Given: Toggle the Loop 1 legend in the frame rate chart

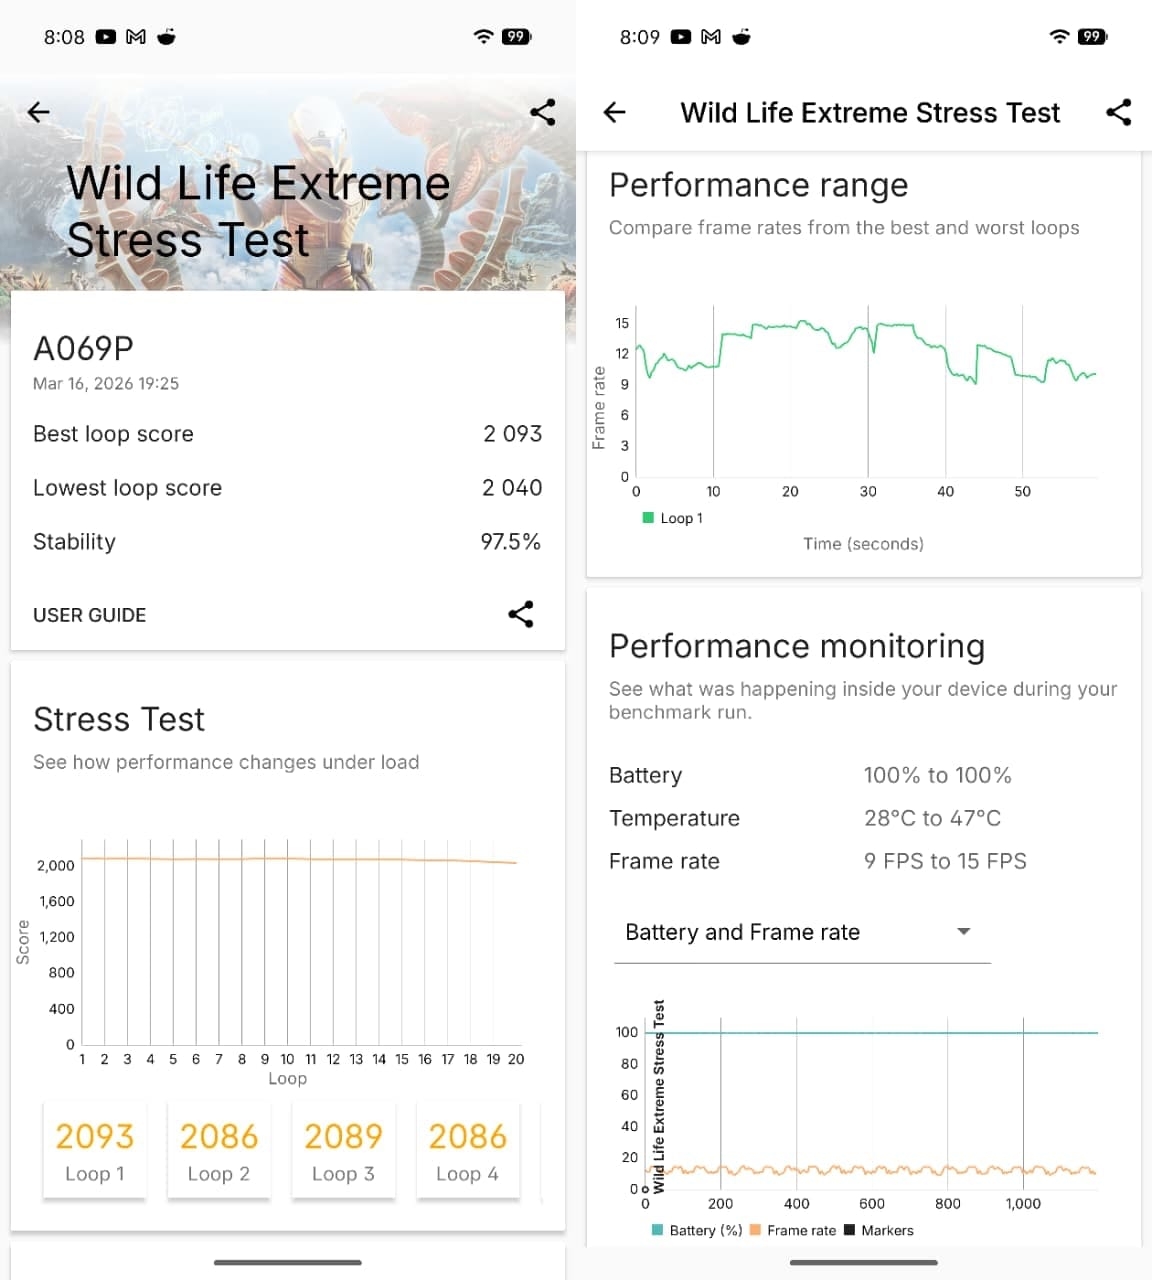Looking at the screenshot, I should pyautogui.click(x=673, y=518).
